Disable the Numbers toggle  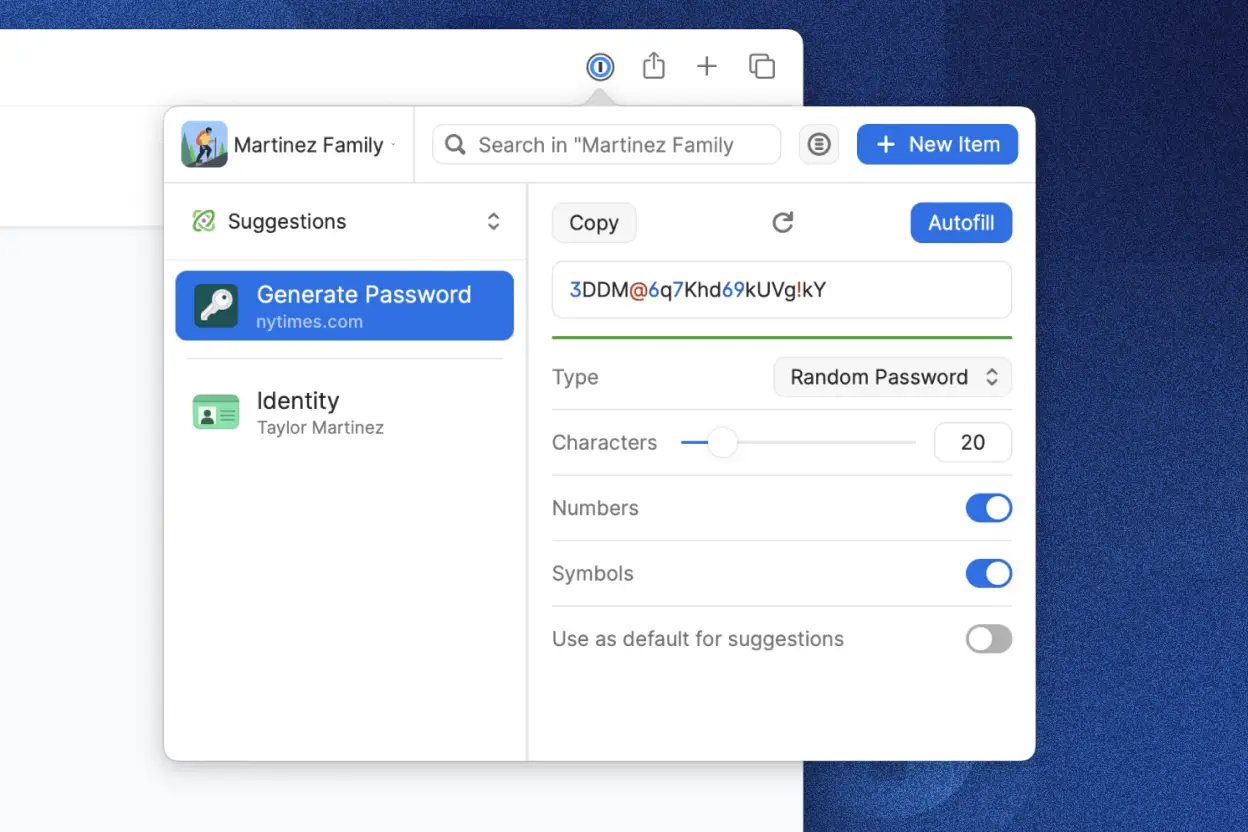(x=989, y=508)
